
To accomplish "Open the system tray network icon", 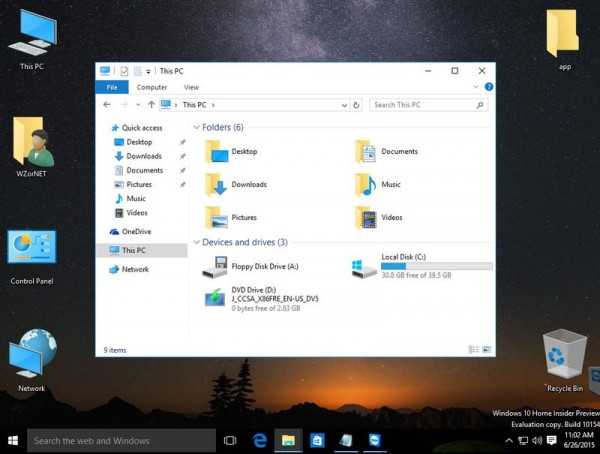I will [523, 441].
